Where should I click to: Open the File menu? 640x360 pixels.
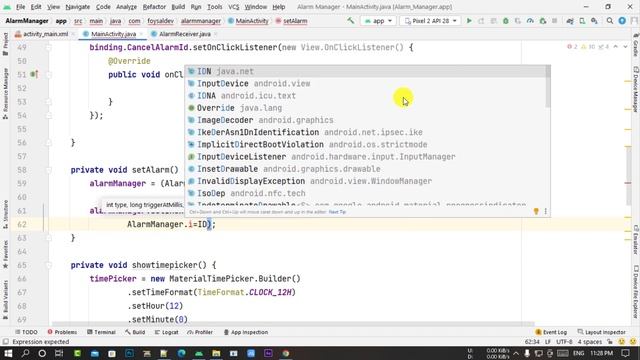click(x=20, y=7)
